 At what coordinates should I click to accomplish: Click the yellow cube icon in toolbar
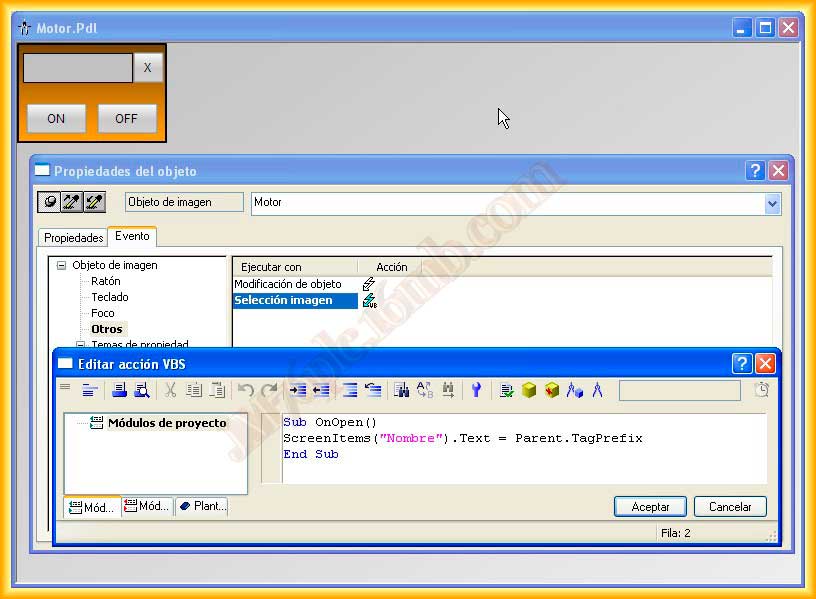(x=529, y=390)
